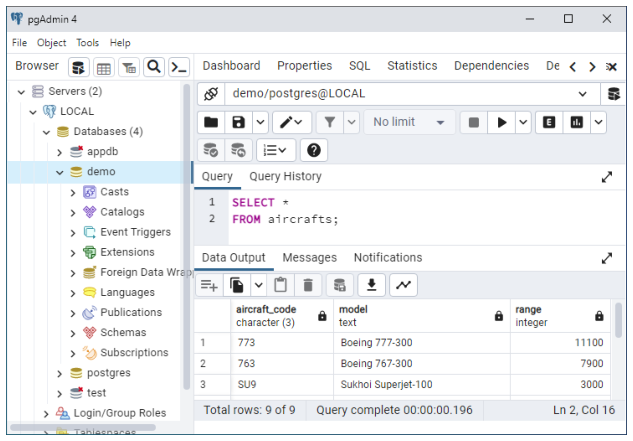This screenshot has height=441, width=633.
Task: Click the Add row icon in Data Output
Action: click(x=209, y=286)
